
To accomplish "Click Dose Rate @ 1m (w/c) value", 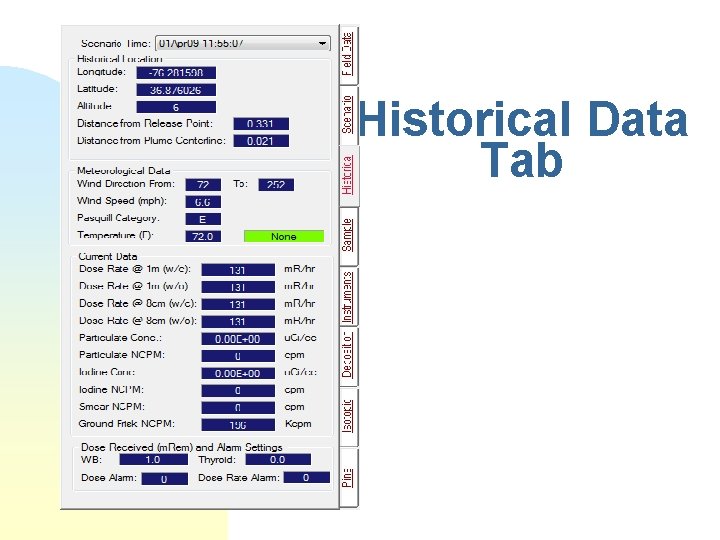I will pos(238,270).
